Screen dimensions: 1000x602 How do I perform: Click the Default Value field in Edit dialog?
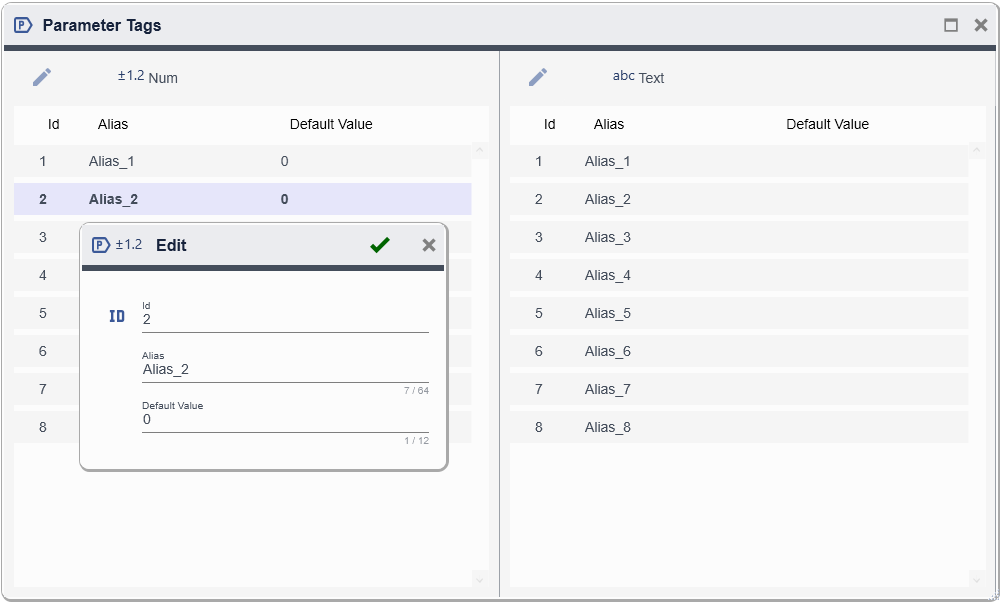(x=285, y=420)
